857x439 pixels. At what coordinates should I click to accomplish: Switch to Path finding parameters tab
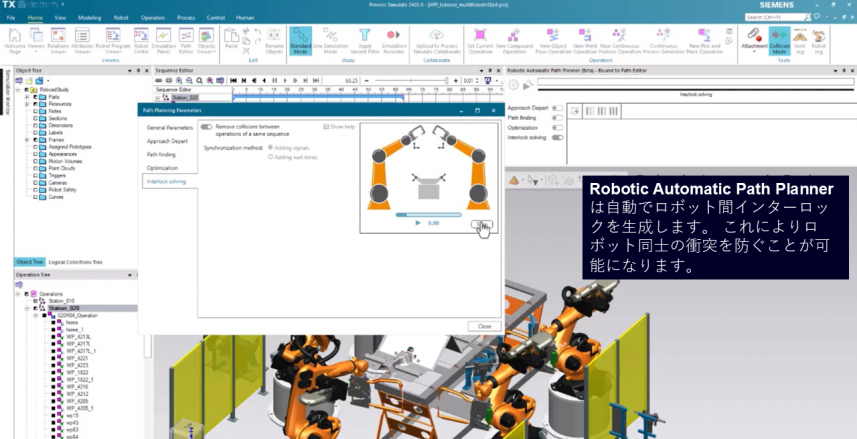coord(161,155)
